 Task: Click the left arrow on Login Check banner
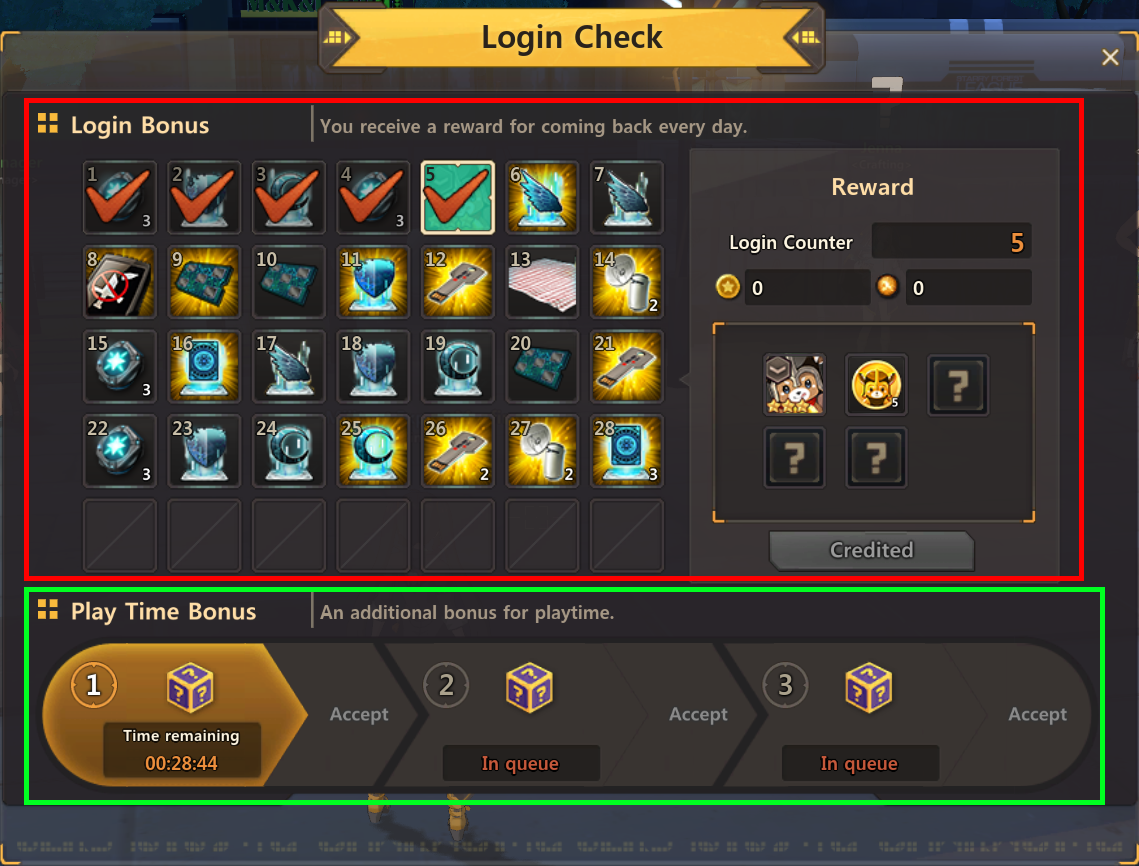tap(337, 37)
